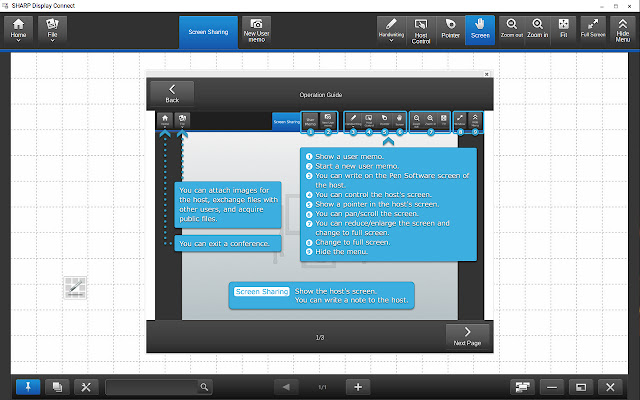
Task: Click the 1/1 sheet counter
Action: point(322,387)
